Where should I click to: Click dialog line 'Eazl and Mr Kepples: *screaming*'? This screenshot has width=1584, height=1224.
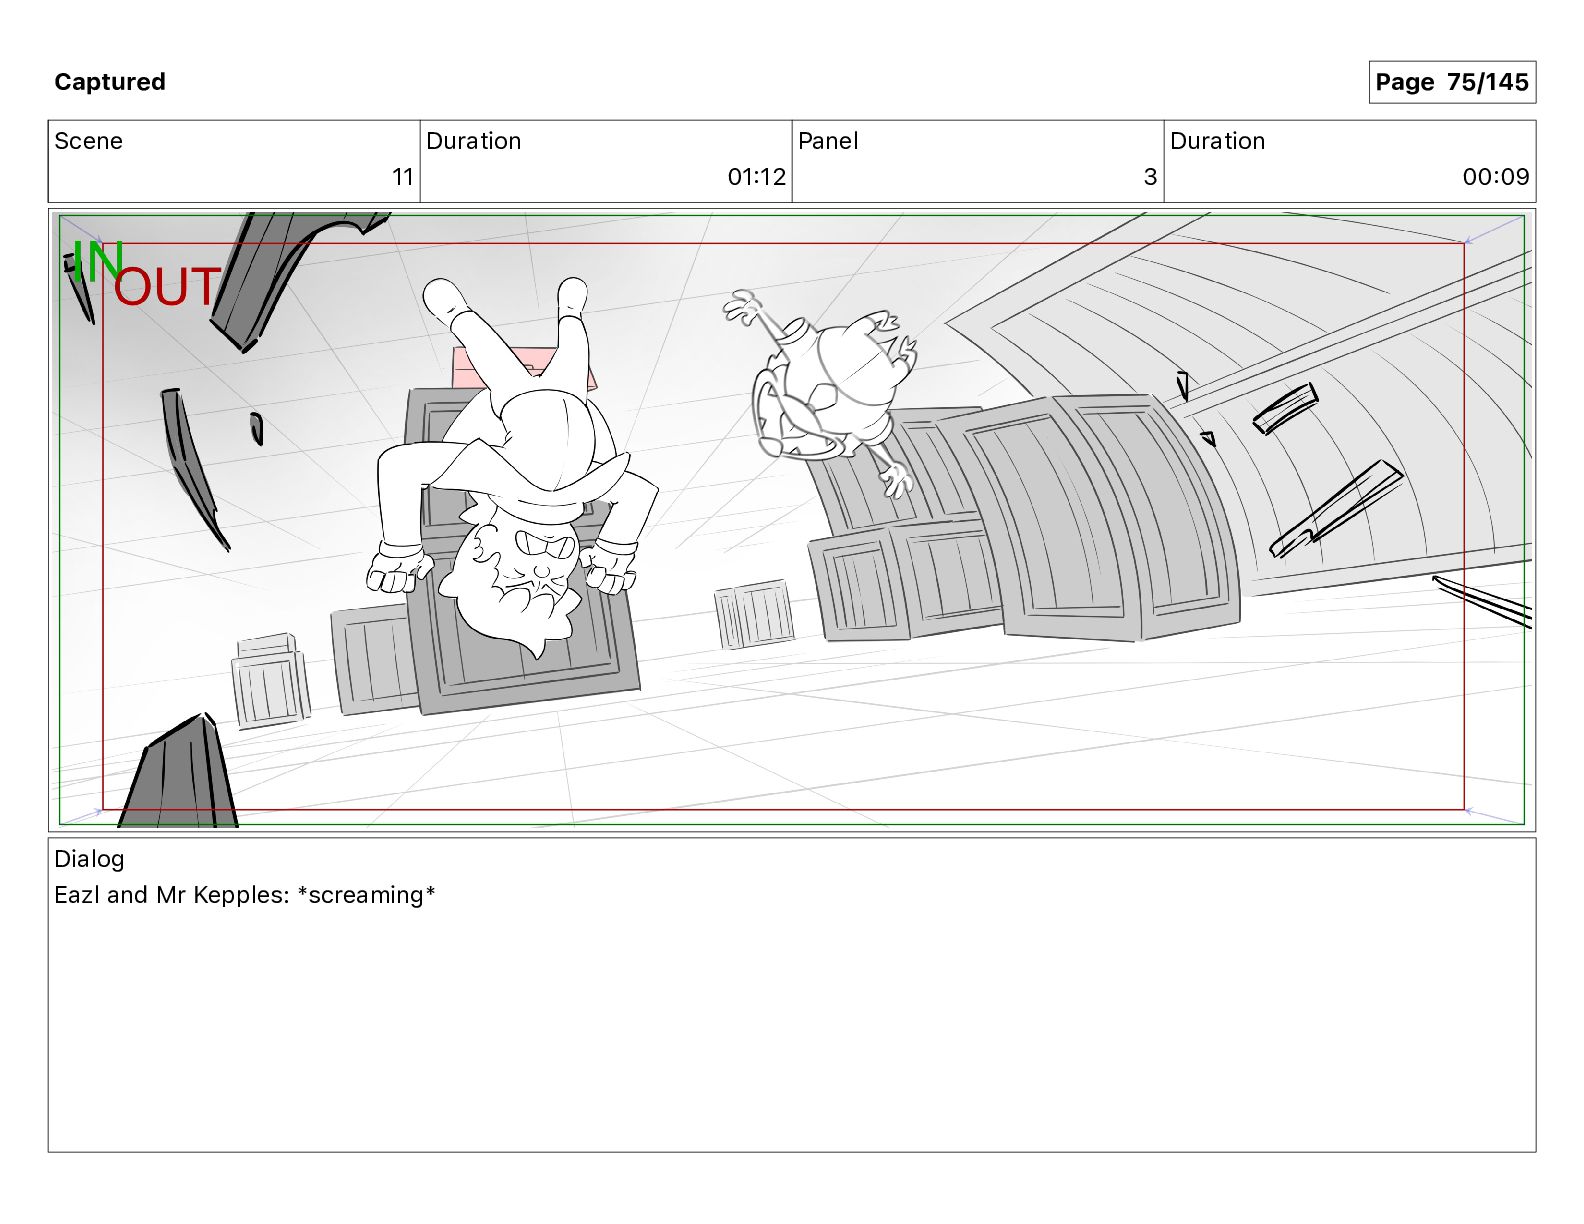point(245,895)
